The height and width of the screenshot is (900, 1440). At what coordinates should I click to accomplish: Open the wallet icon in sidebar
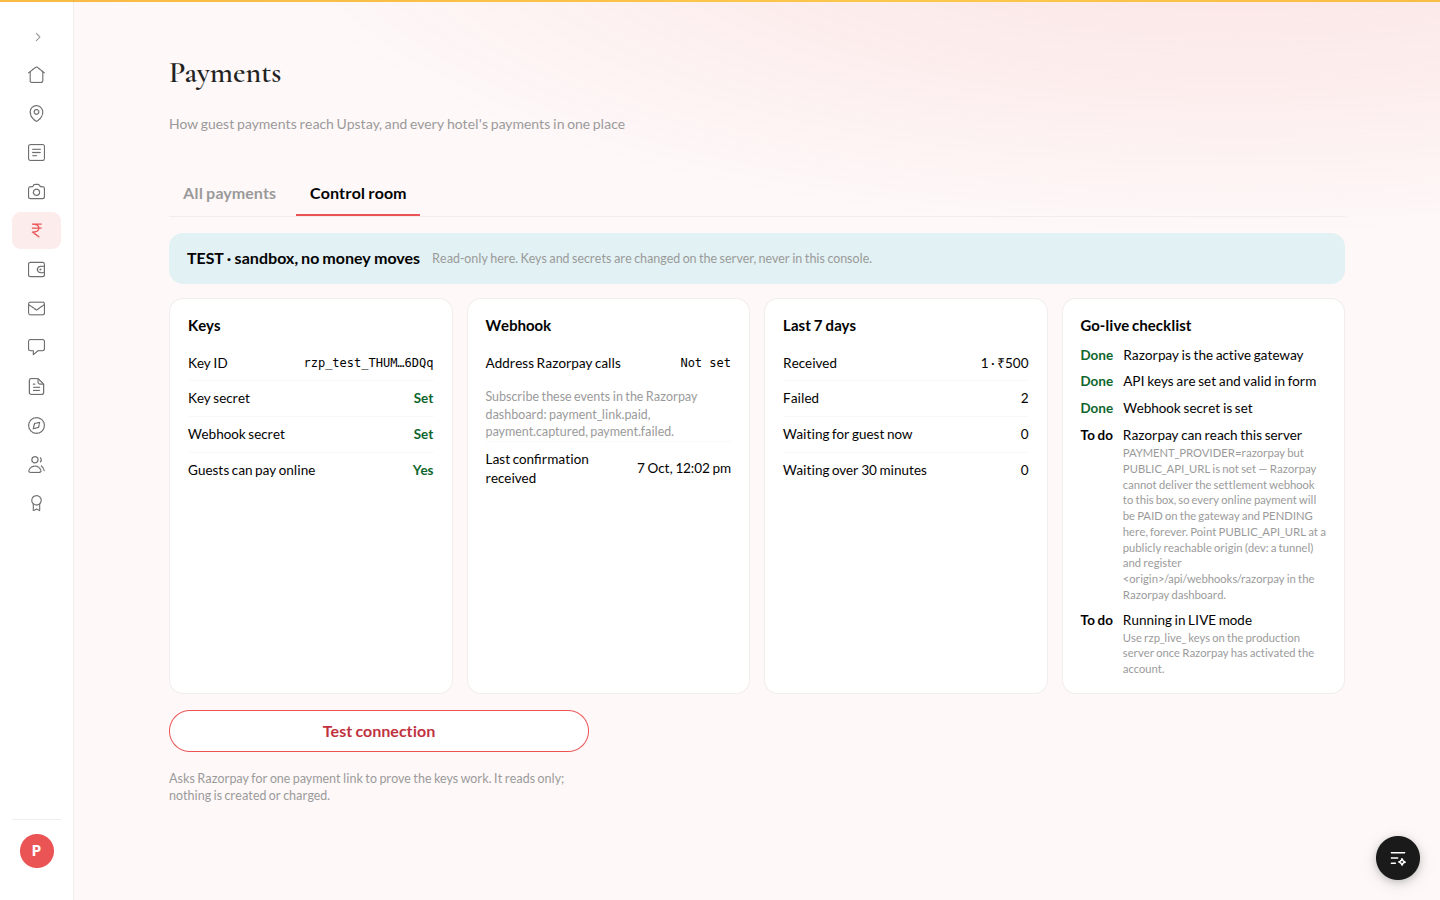(36, 270)
